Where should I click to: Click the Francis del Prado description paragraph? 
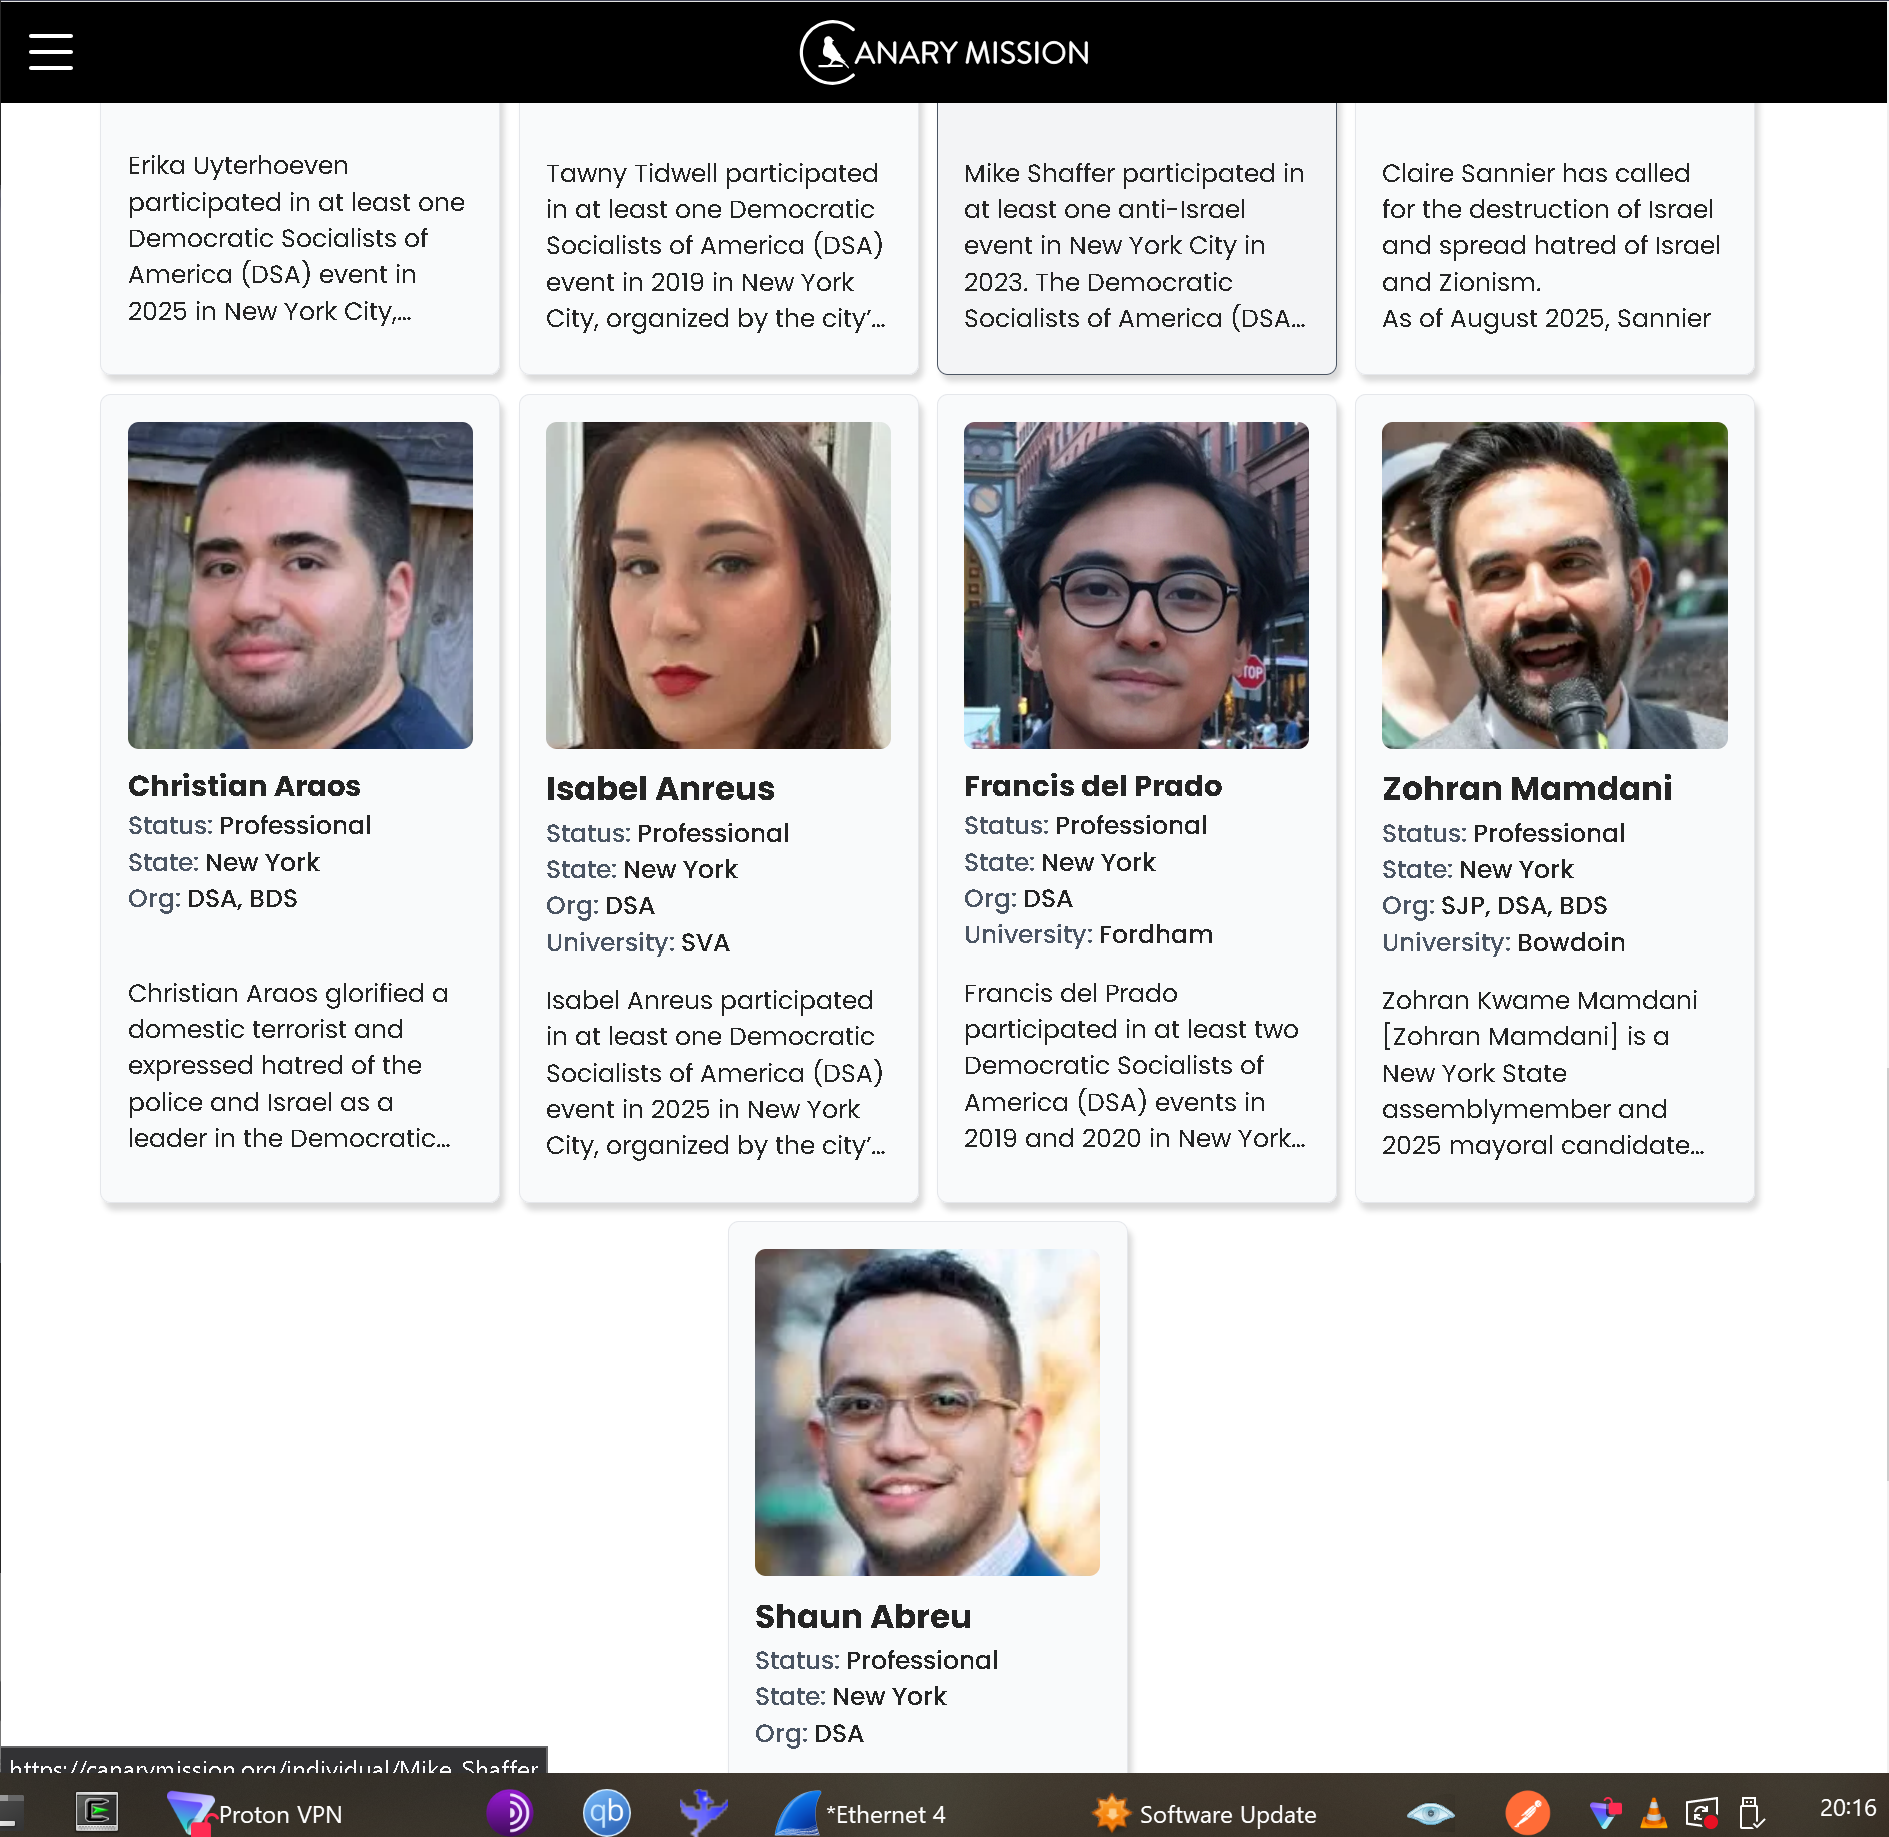point(1135,1066)
